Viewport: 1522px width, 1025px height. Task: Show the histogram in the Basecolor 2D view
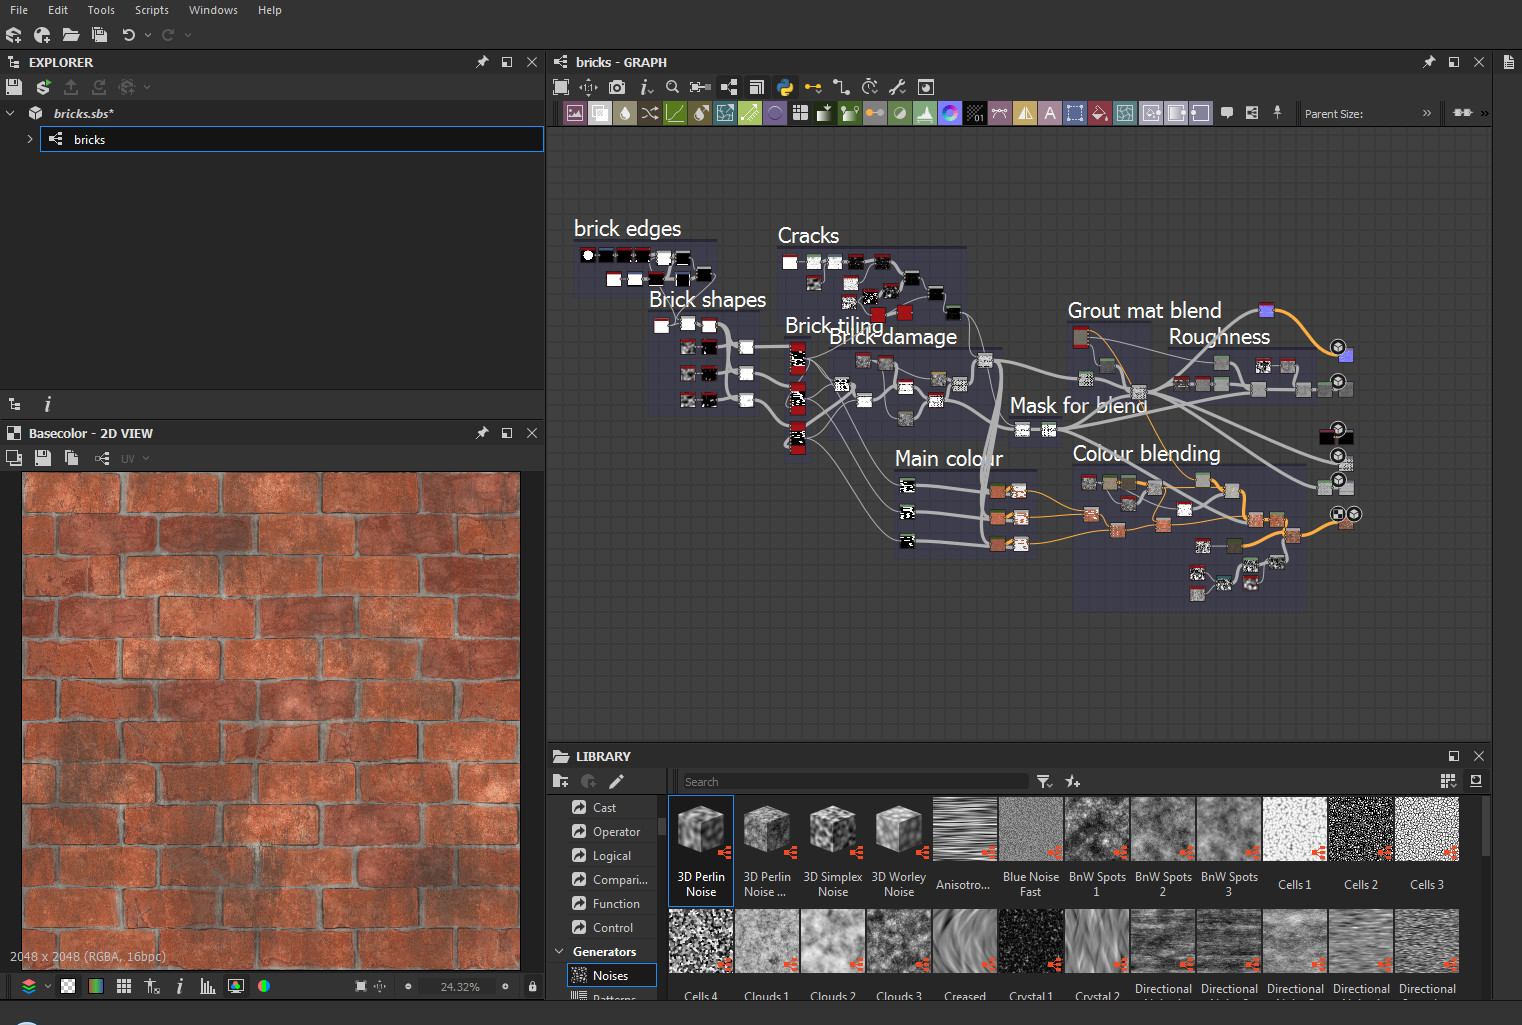coord(207,987)
